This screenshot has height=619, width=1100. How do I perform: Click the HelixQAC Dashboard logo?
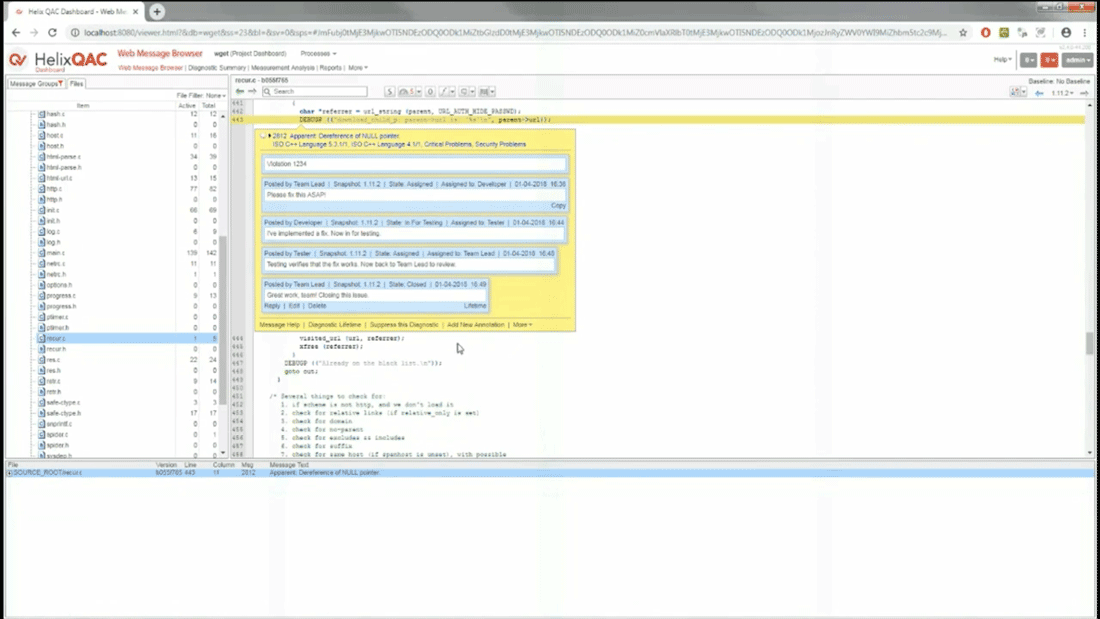(57, 60)
